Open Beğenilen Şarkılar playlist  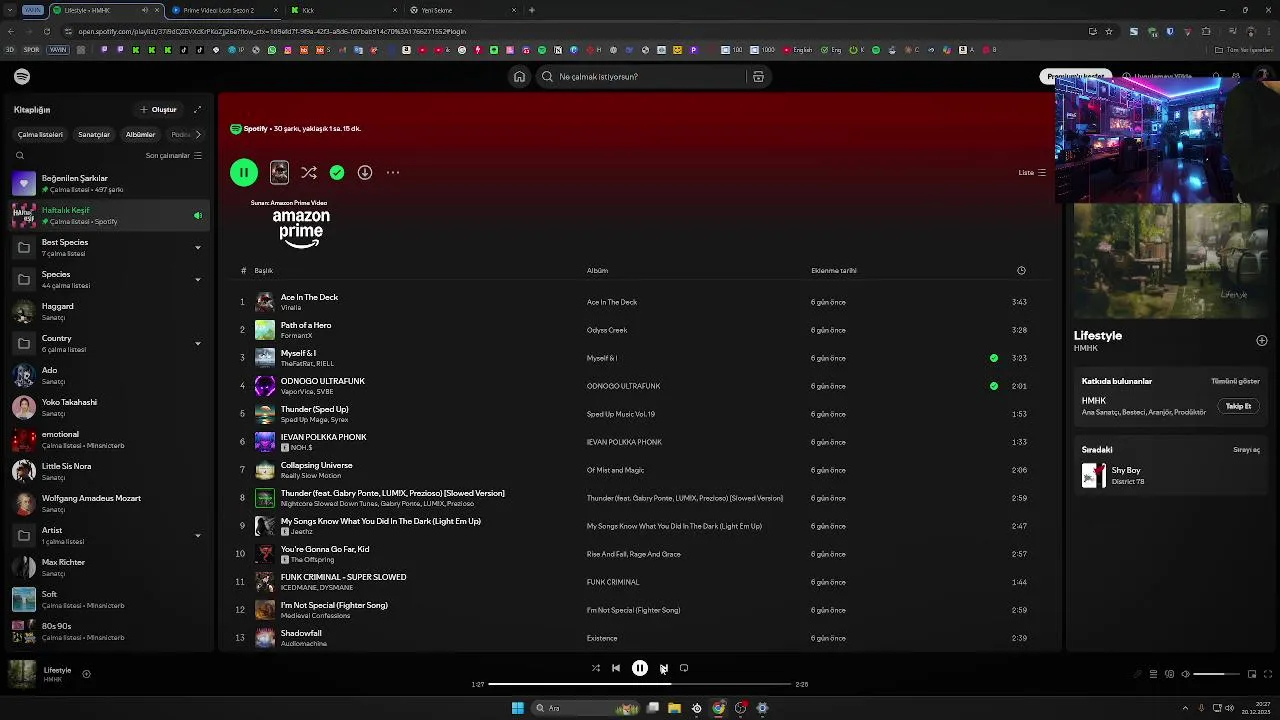(x=107, y=183)
